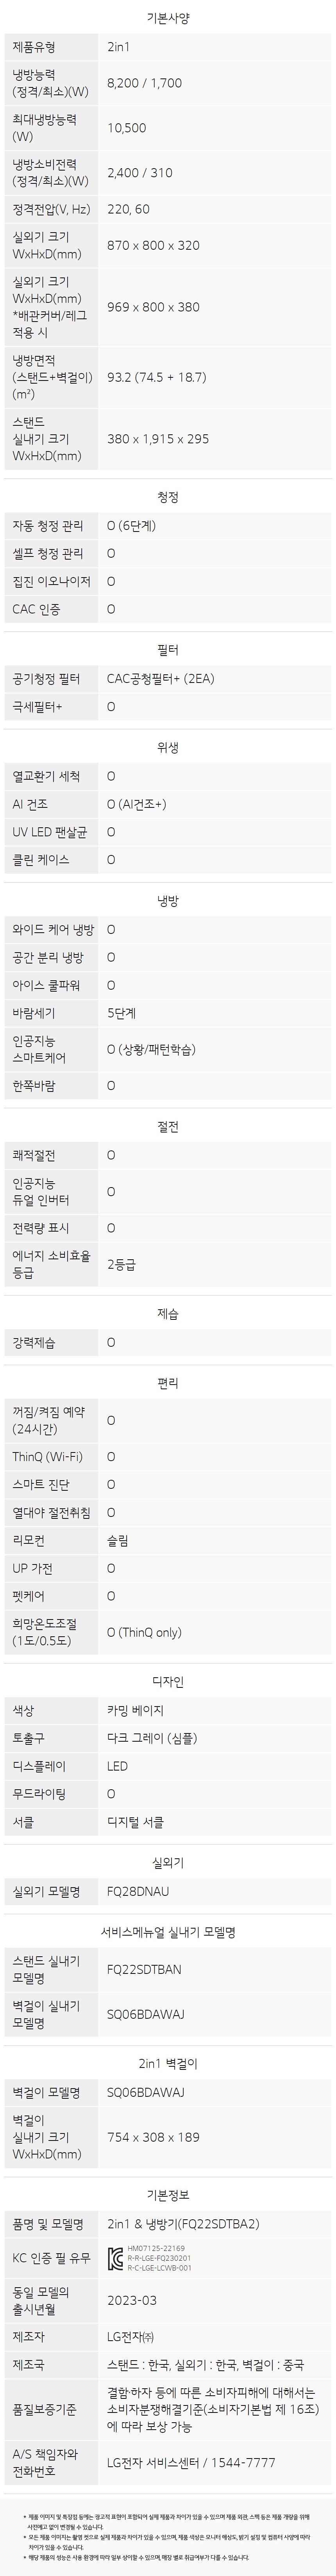Image resolution: width=336 pixels, height=2576 pixels.
Task: Click stand indoor model FQ22SDTBAN
Action: [x=144, y=1970]
